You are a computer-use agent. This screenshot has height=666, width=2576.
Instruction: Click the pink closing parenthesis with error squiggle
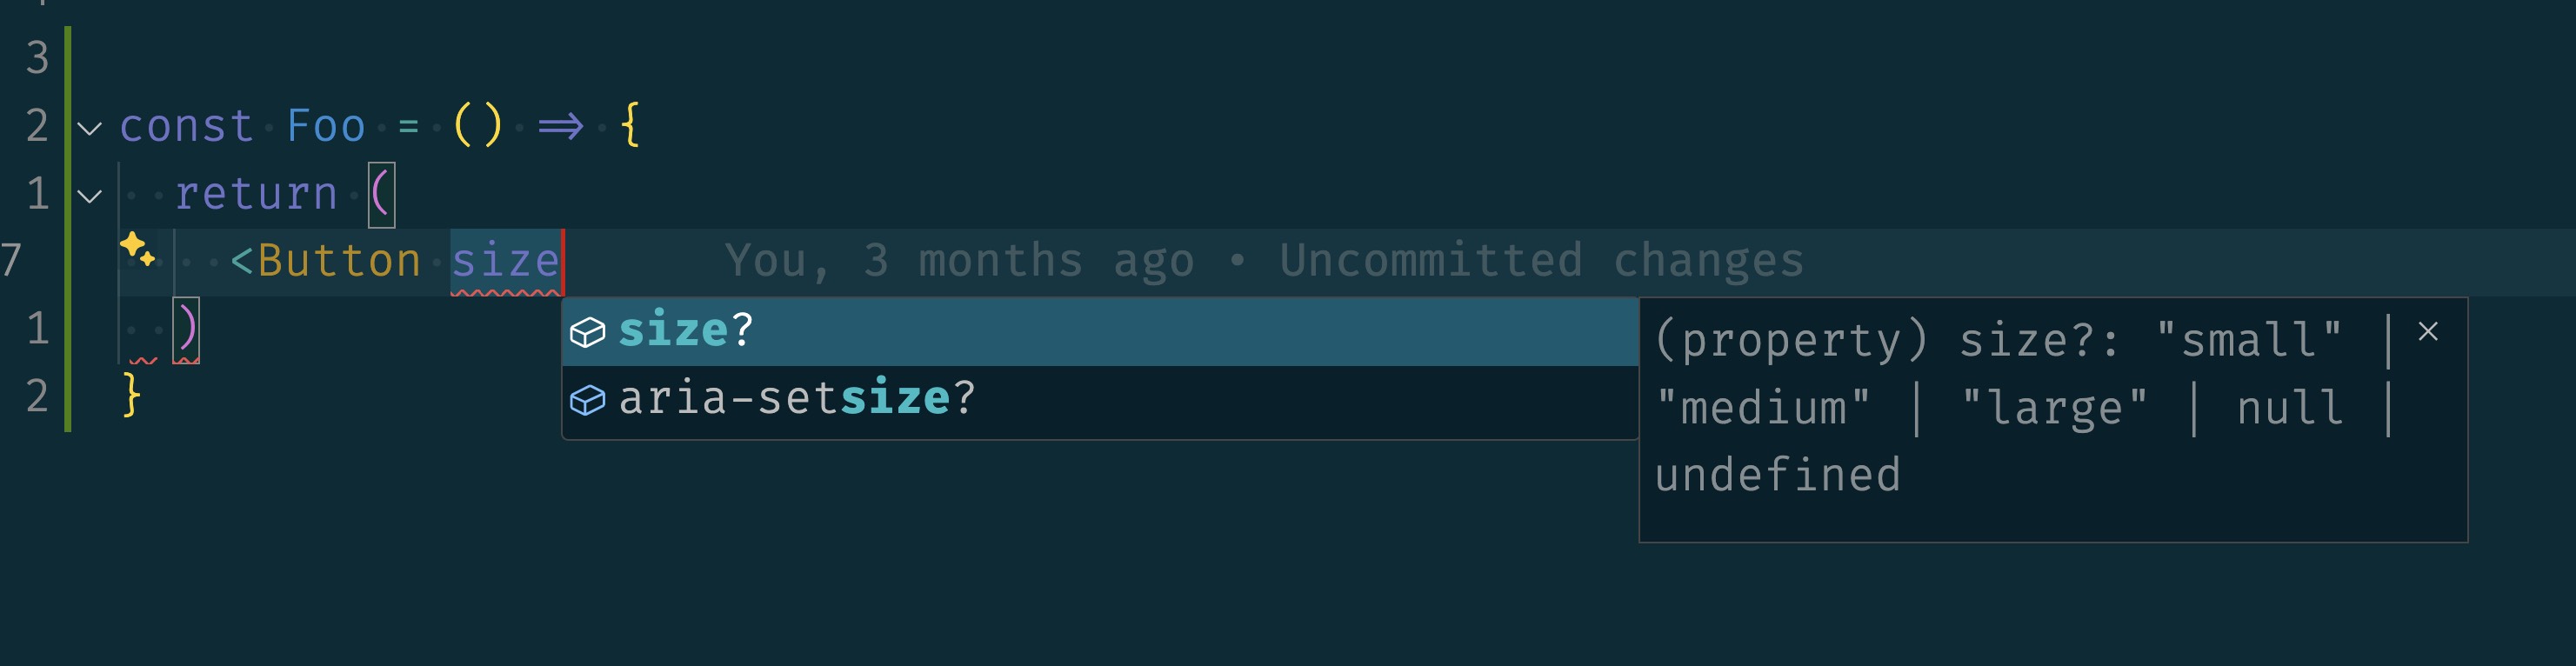pyautogui.click(x=186, y=328)
